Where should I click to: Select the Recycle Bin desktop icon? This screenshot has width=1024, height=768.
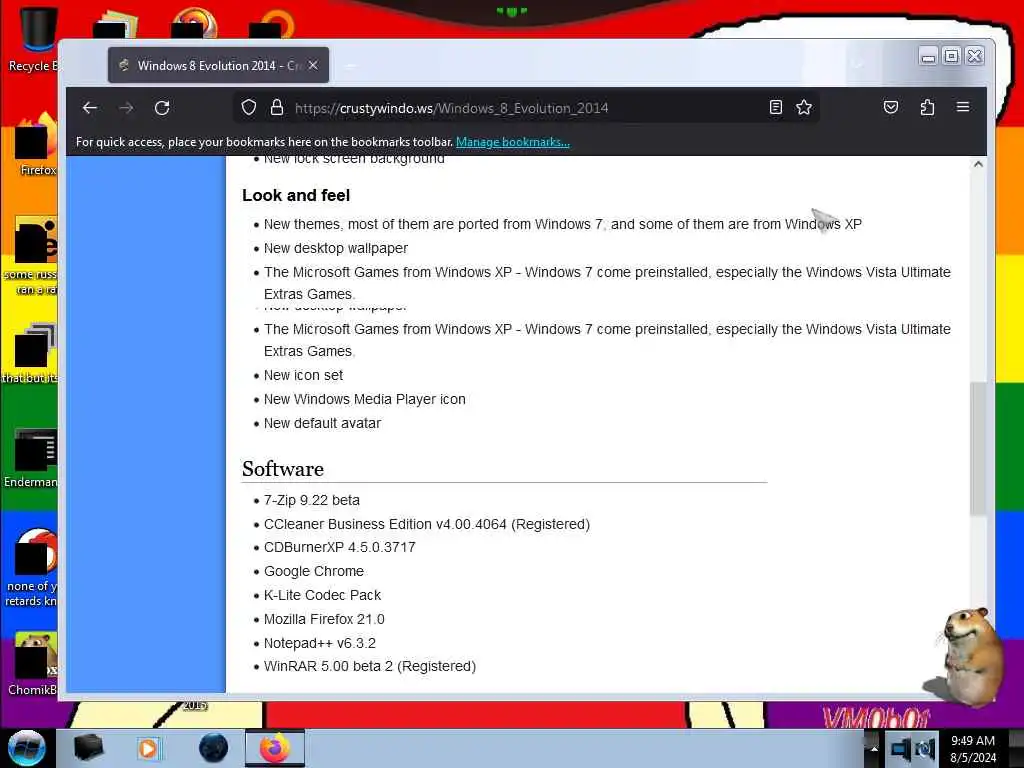click(33, 39)
